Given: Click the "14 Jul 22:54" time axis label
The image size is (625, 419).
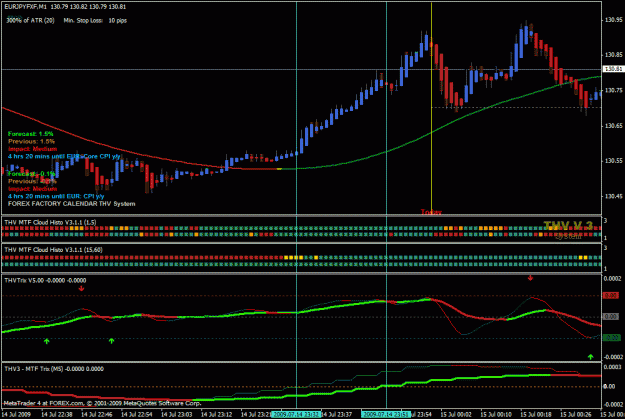Looking at the screenshot, I should point(137,415).
